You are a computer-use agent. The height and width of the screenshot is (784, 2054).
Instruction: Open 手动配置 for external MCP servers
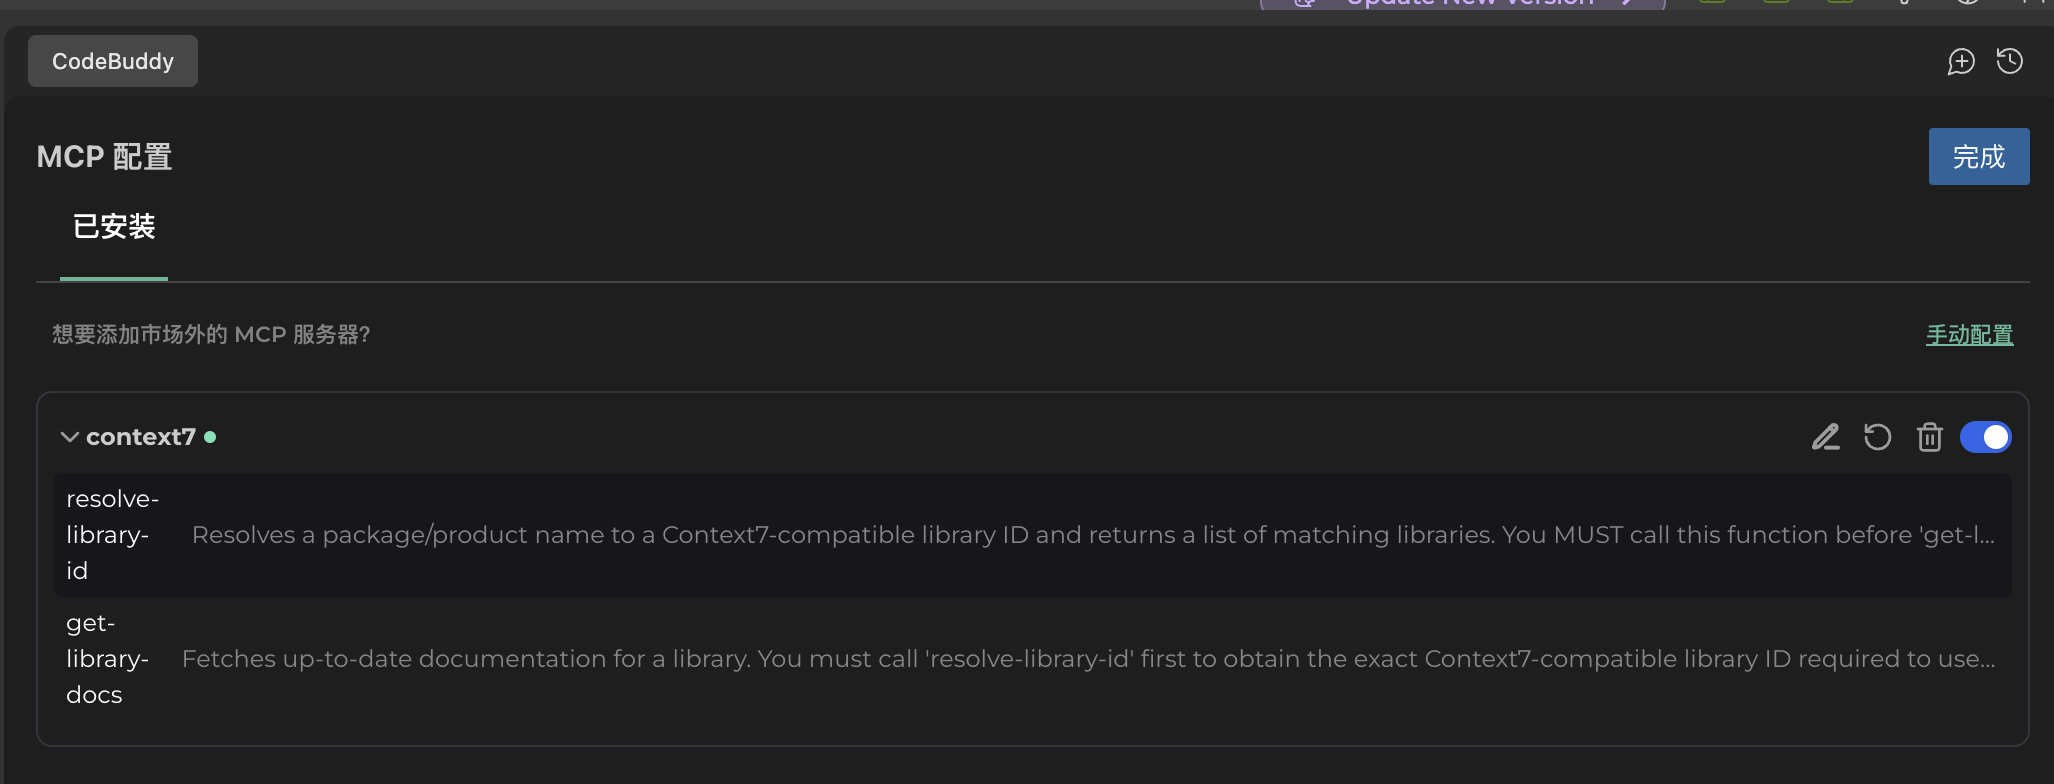[x=1968, y=335]
